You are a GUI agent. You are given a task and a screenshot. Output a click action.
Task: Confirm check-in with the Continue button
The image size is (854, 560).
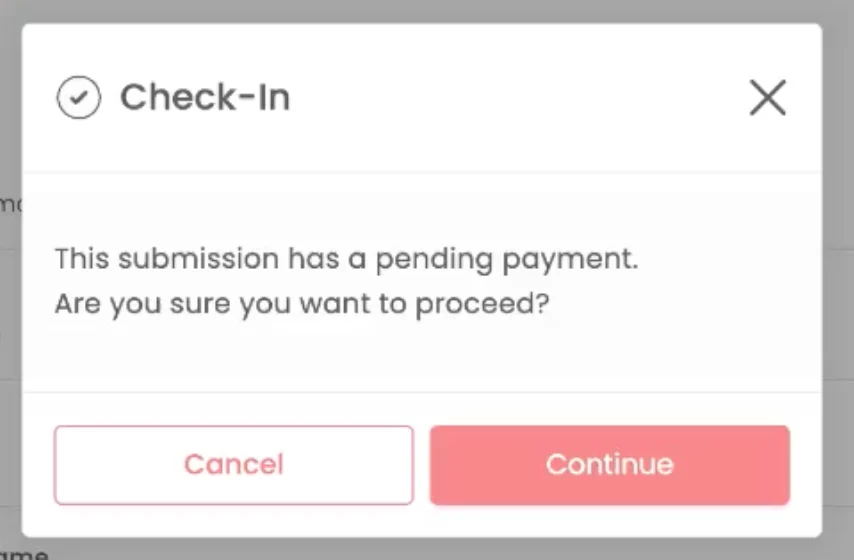tap(609, 465)
